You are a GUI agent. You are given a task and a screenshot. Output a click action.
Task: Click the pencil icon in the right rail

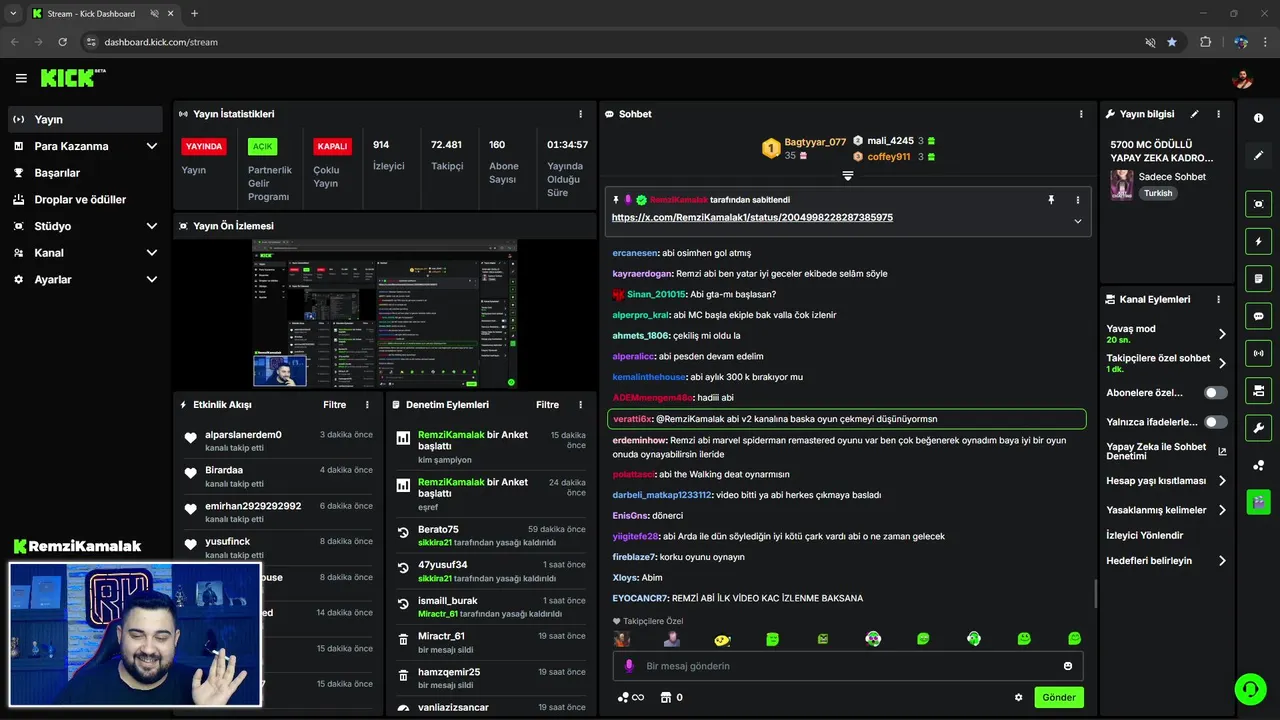(x=1258, y=155)
